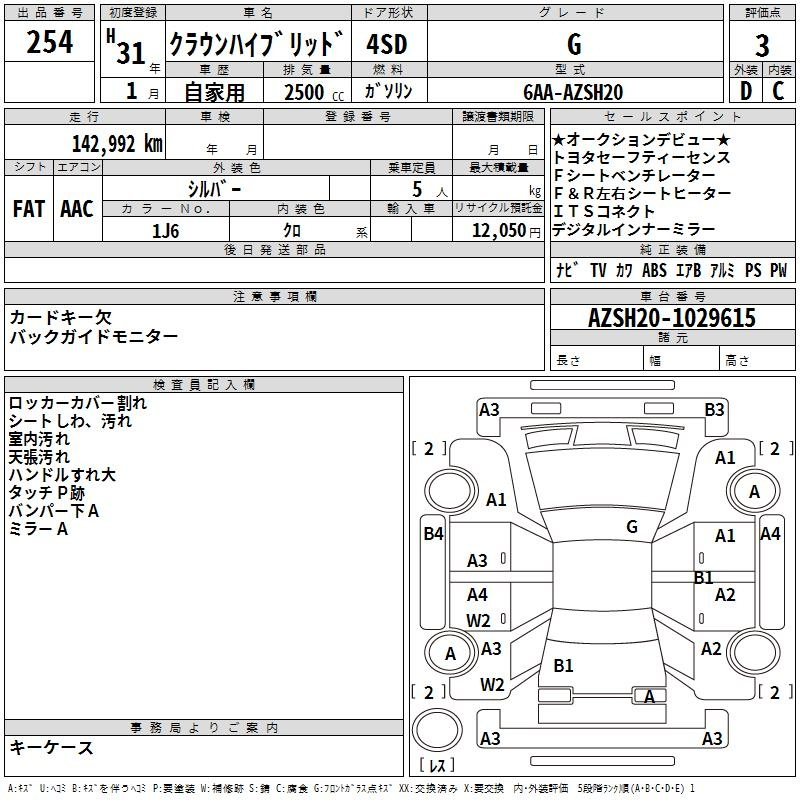Toggle the ABS equipment label
This screenshot has width=800, height=800.
(x=654, y=270)
